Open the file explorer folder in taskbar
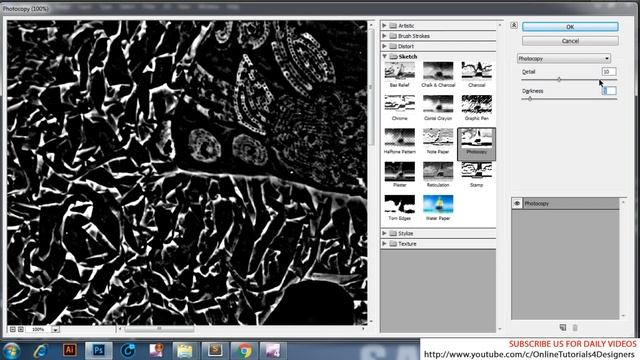Image resolution: width=640 pixels, height=360 pixels. point(184,351)
